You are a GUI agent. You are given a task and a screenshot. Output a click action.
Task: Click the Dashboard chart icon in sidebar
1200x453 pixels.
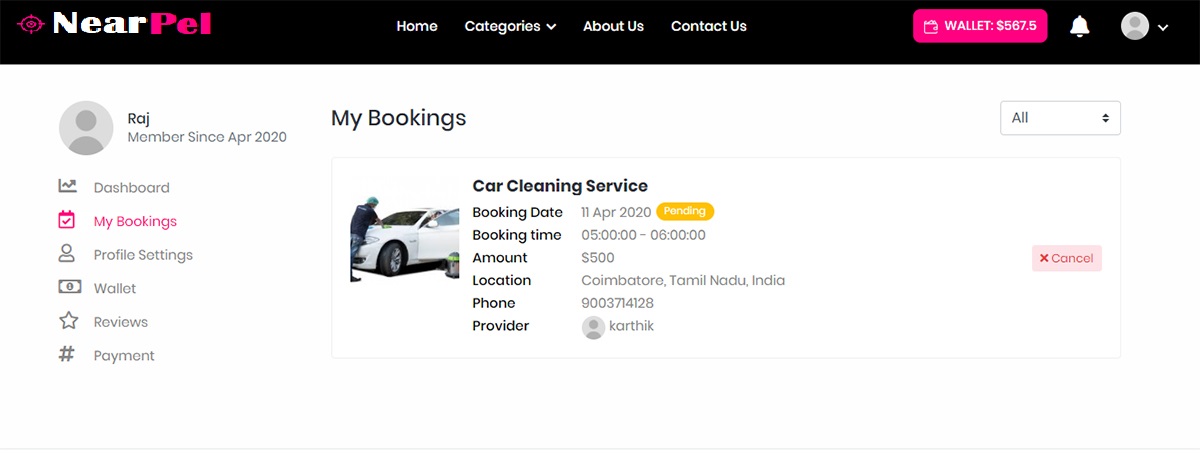[68, 187]
